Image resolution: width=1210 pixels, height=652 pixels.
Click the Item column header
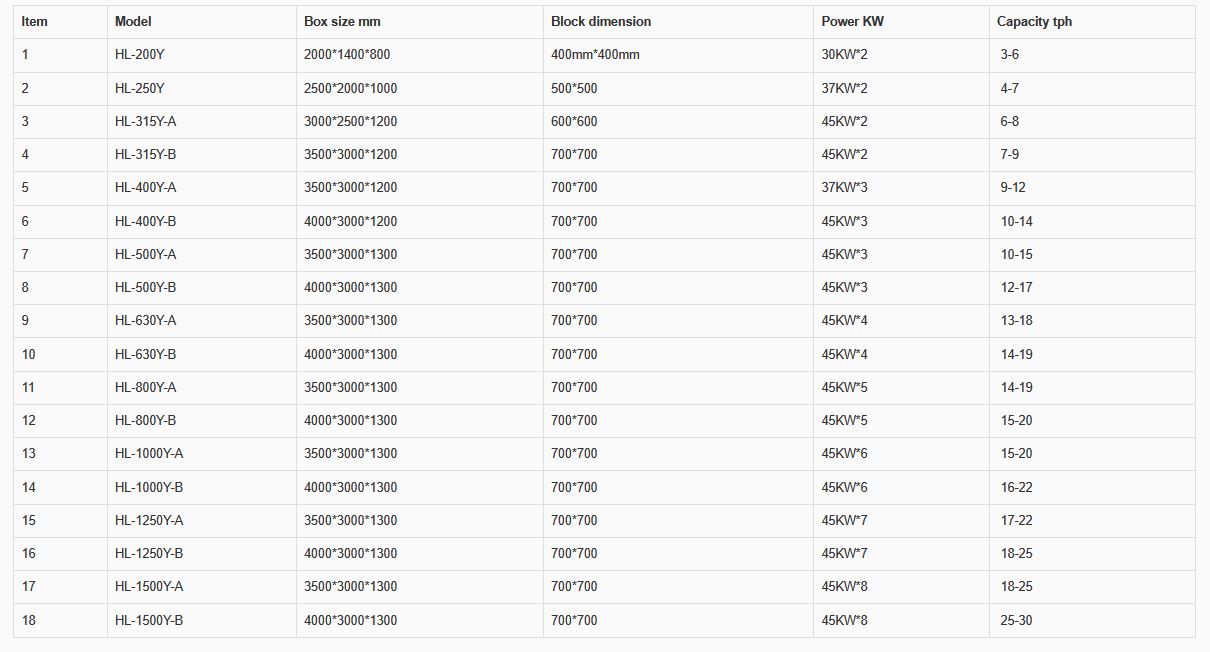coord(35,21)
